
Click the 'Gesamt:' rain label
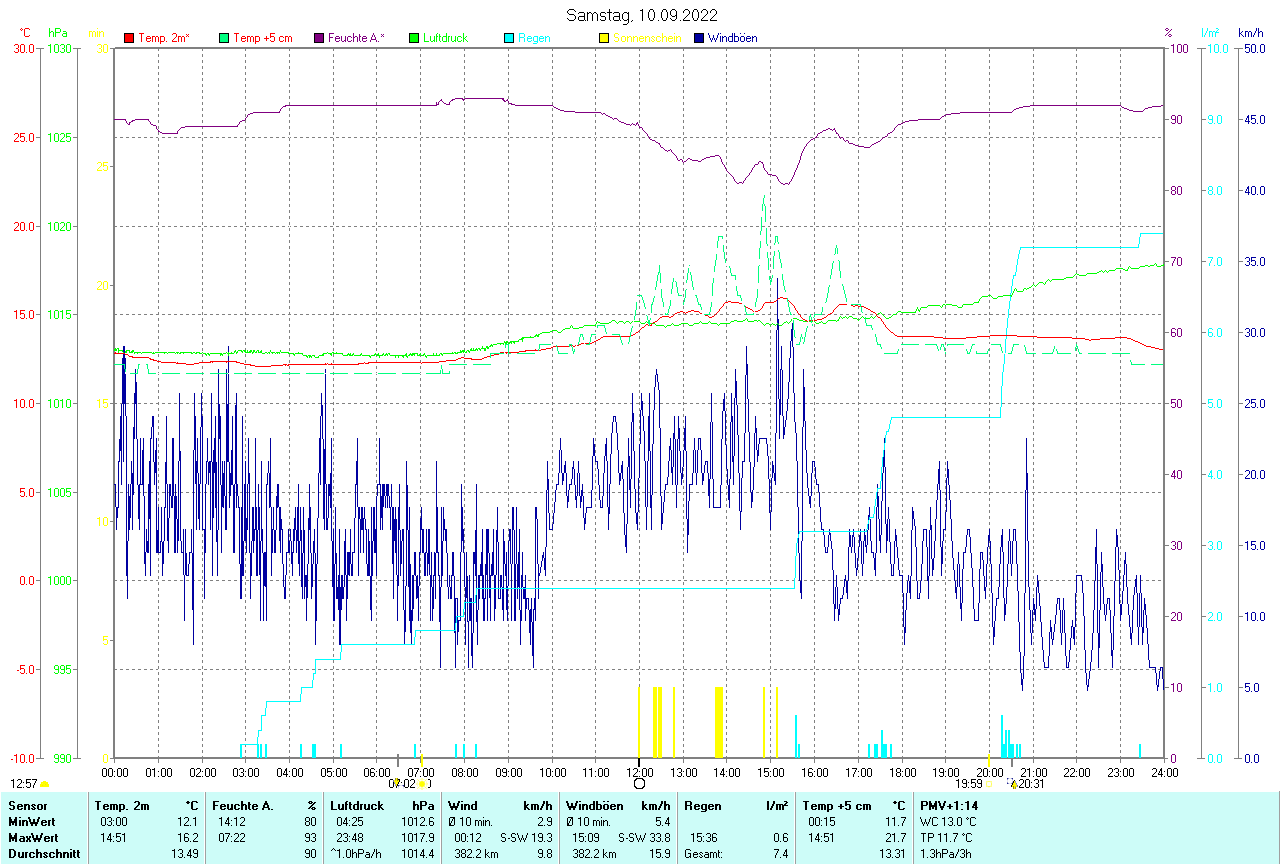(703, 854)
